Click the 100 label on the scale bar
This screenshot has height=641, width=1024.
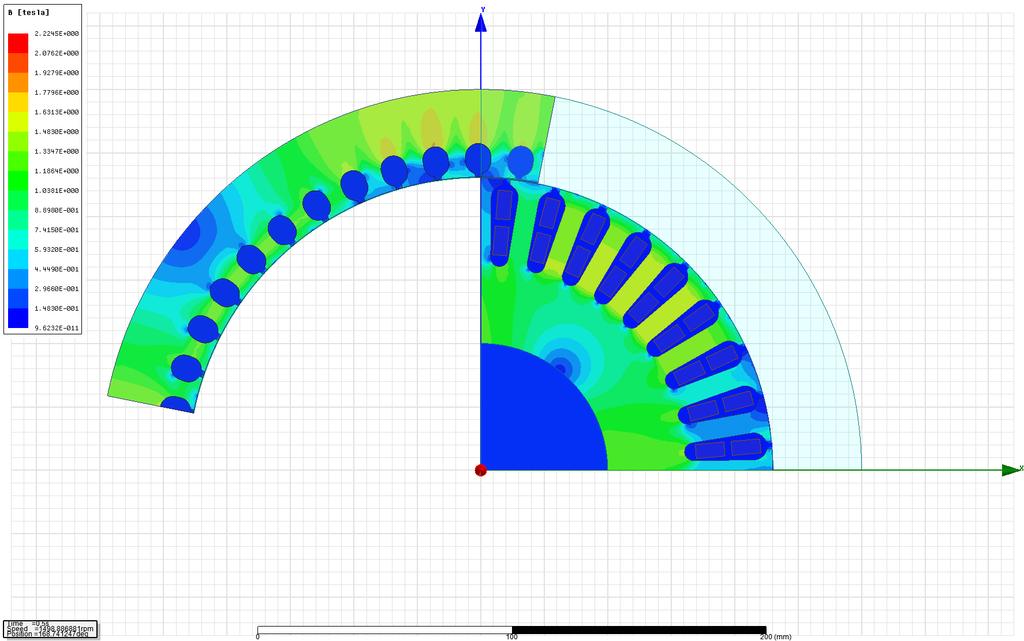[511, 636]
